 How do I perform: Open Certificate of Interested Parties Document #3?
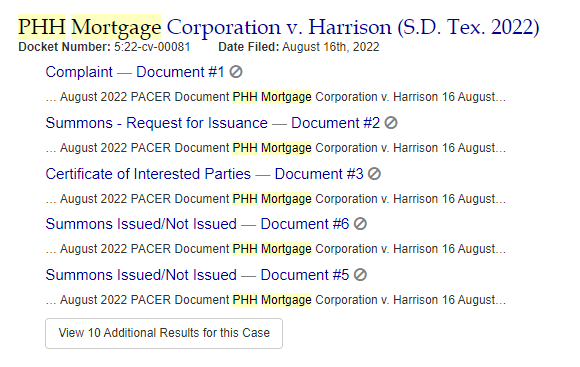point(205,174)
